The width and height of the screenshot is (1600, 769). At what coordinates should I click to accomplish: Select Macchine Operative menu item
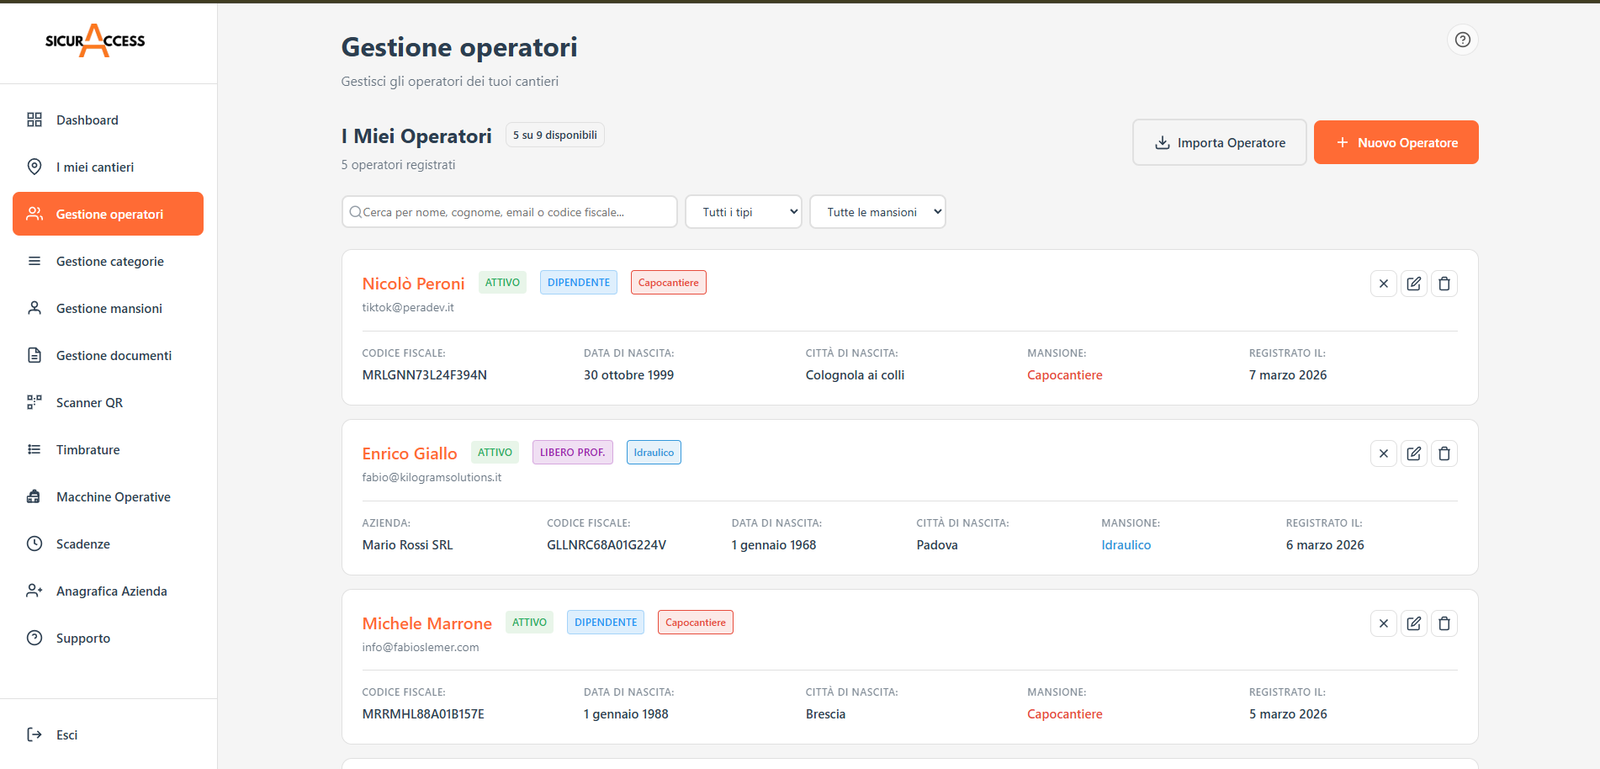pos(113,497)
